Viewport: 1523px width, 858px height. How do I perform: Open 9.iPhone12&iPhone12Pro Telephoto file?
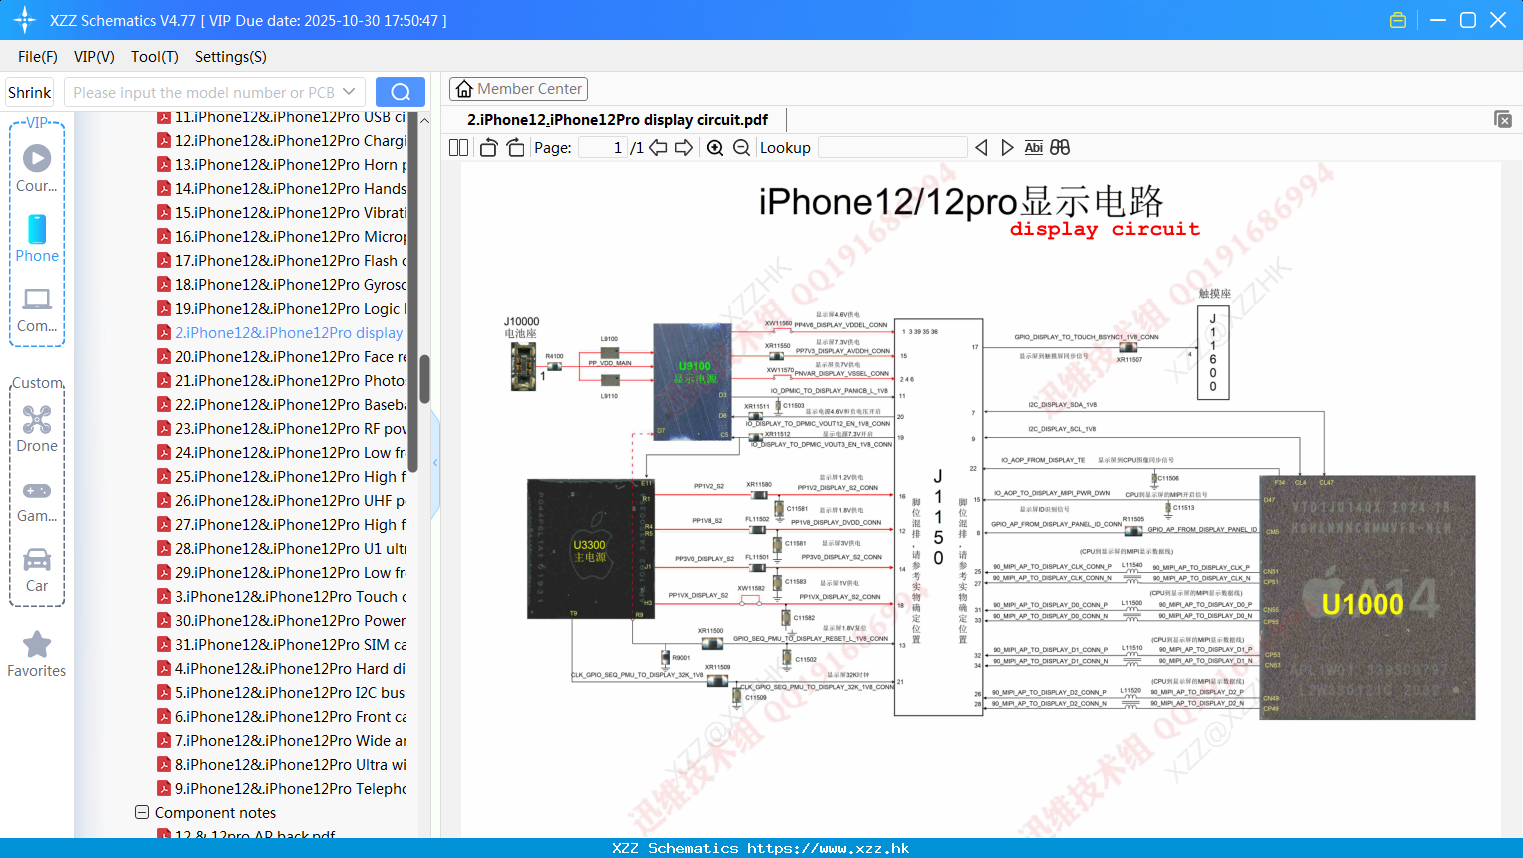pos(282,789)
